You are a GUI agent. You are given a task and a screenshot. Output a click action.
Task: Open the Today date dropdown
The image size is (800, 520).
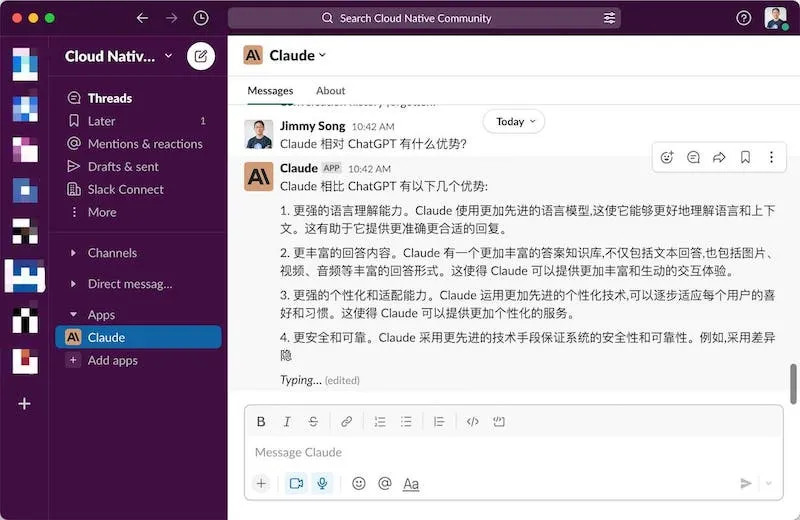click(x=514, y=121)
